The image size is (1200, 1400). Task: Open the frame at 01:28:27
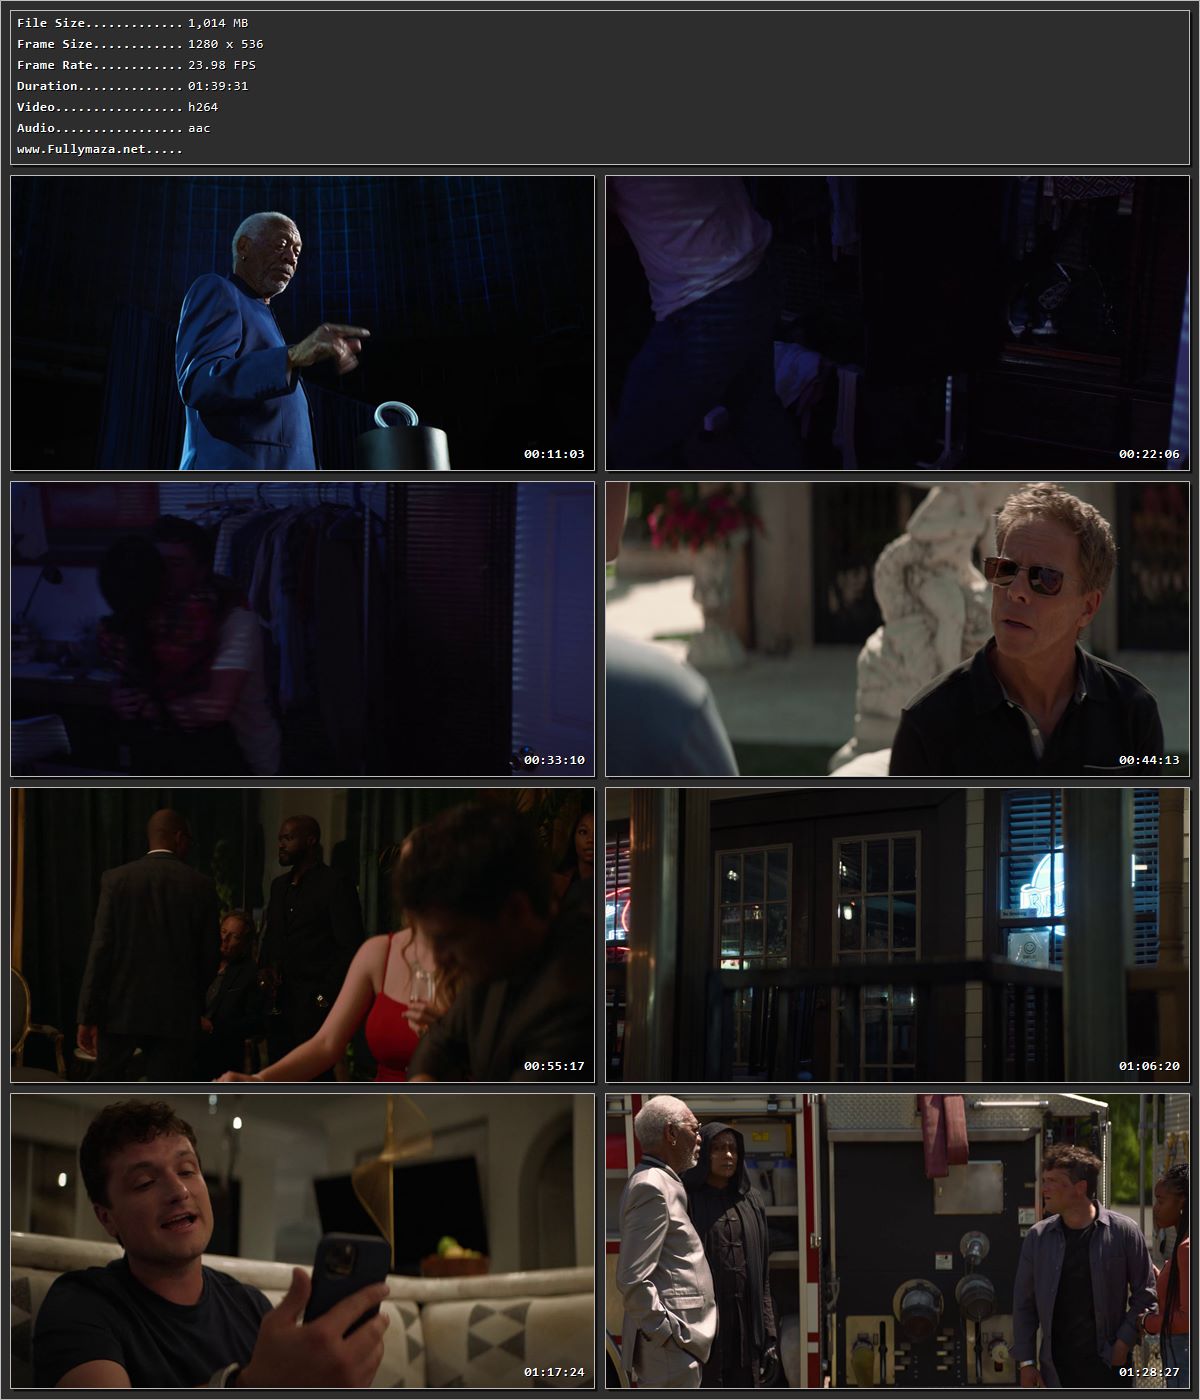897,1241
